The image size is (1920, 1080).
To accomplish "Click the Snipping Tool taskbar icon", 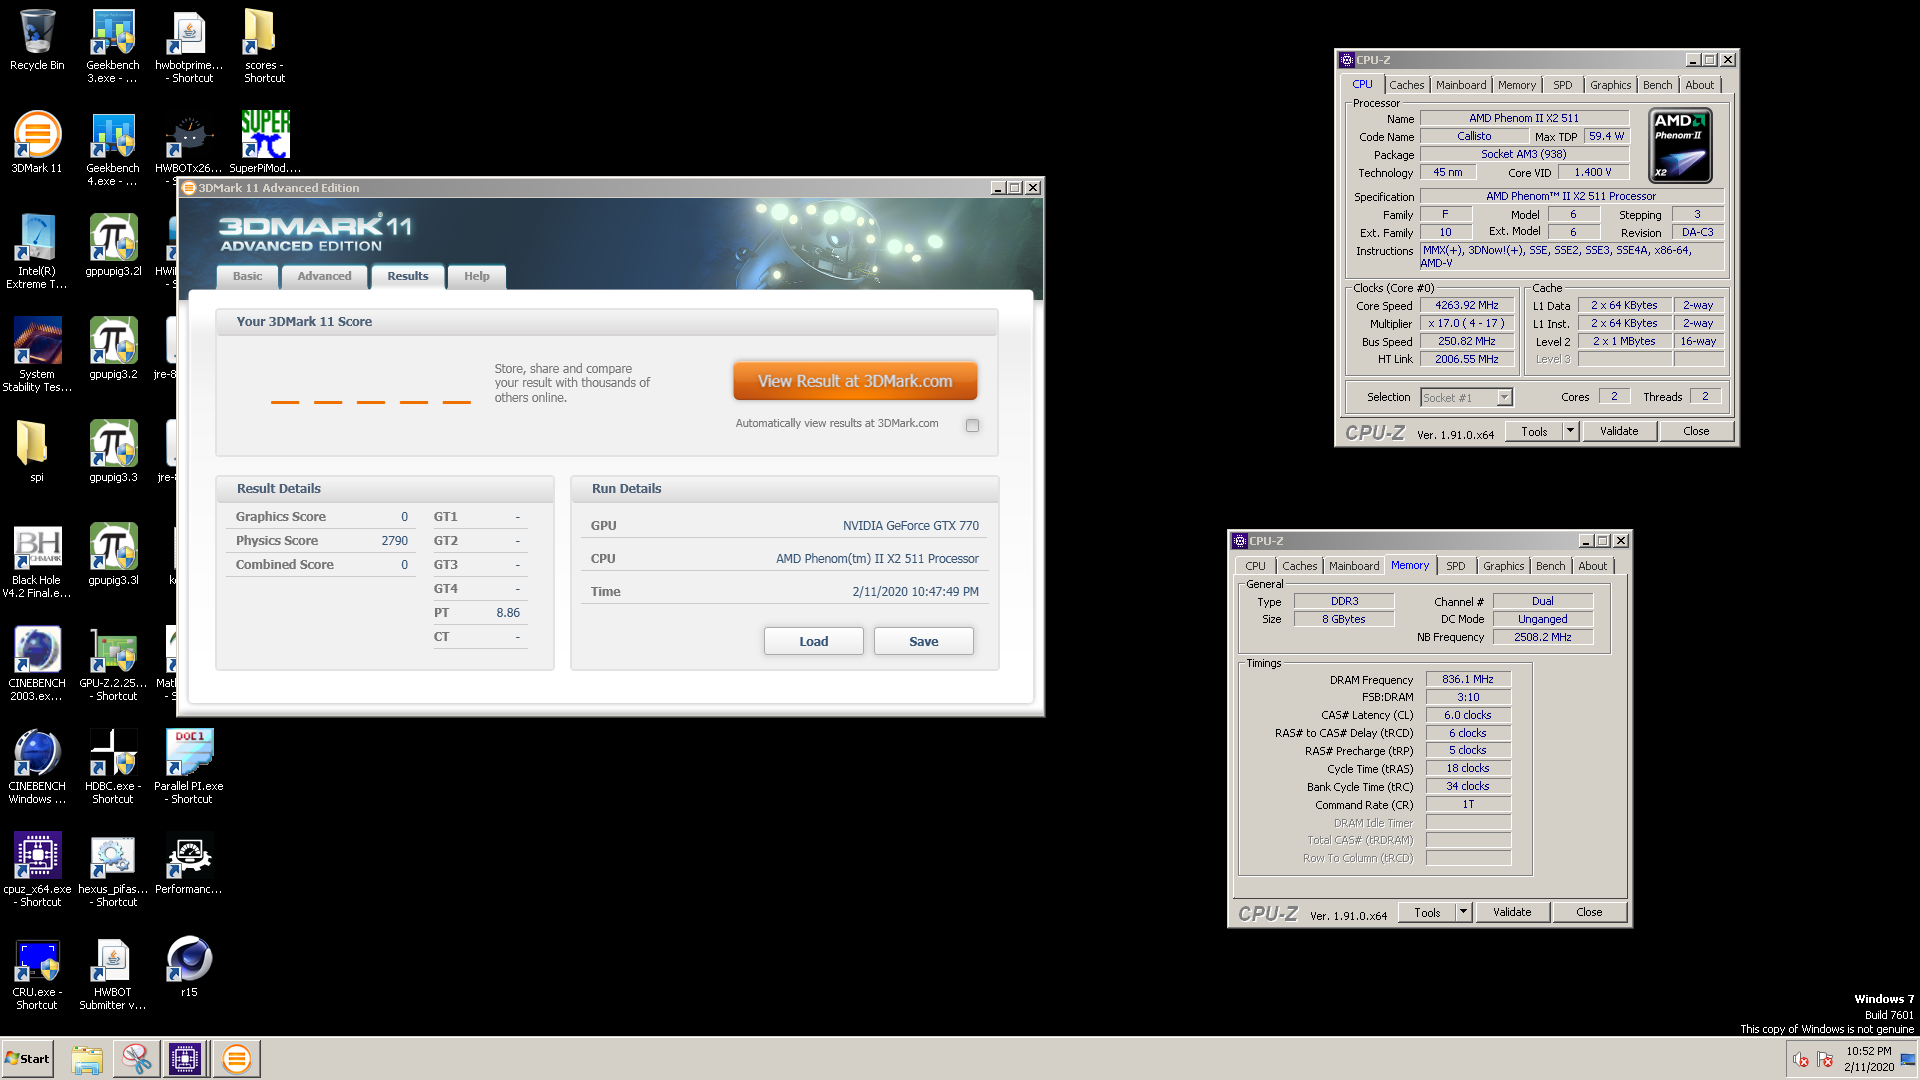I will pos(136,1058).
